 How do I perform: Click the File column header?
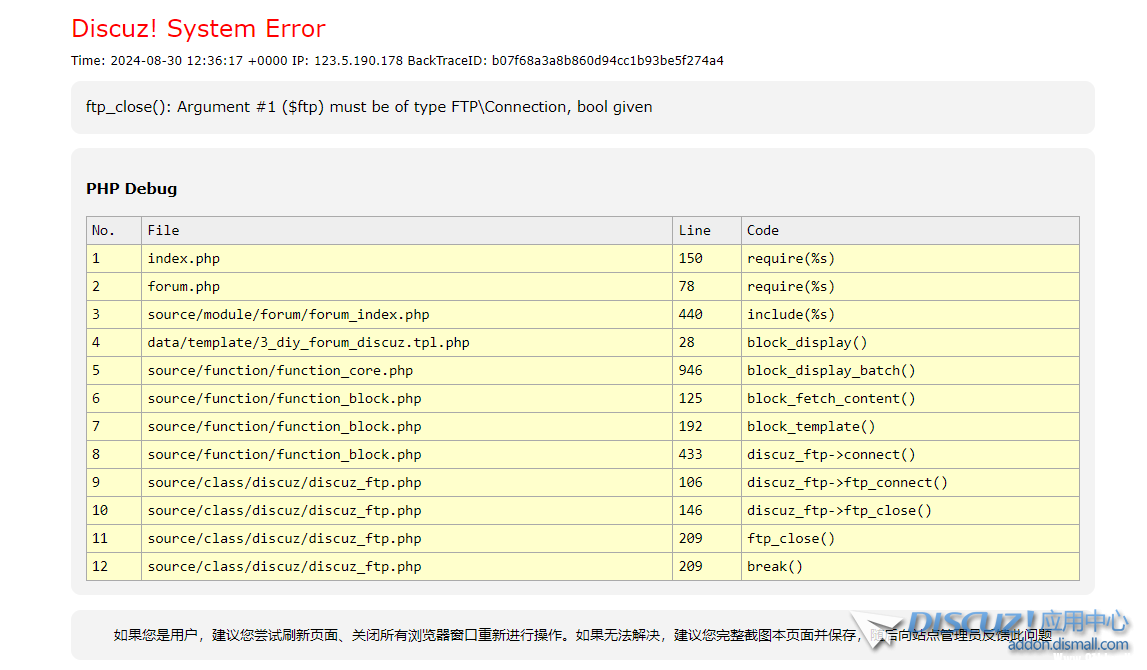[163, 231]
